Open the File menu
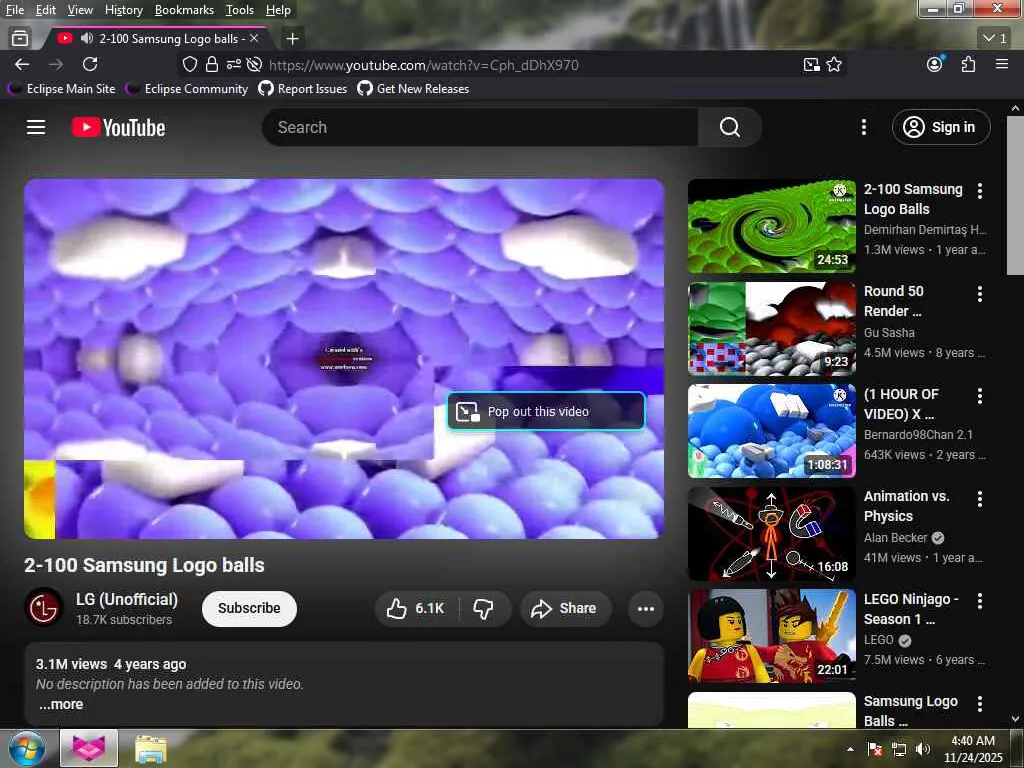 (15, 10)
